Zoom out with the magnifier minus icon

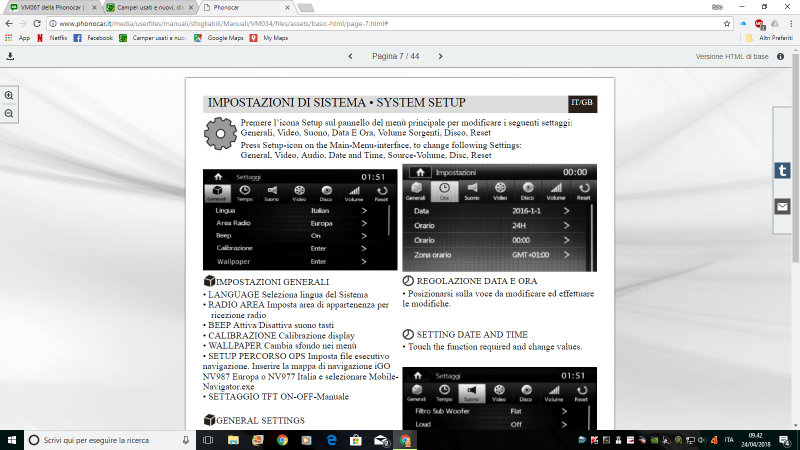pyautogui.click(x=10, y=113)
